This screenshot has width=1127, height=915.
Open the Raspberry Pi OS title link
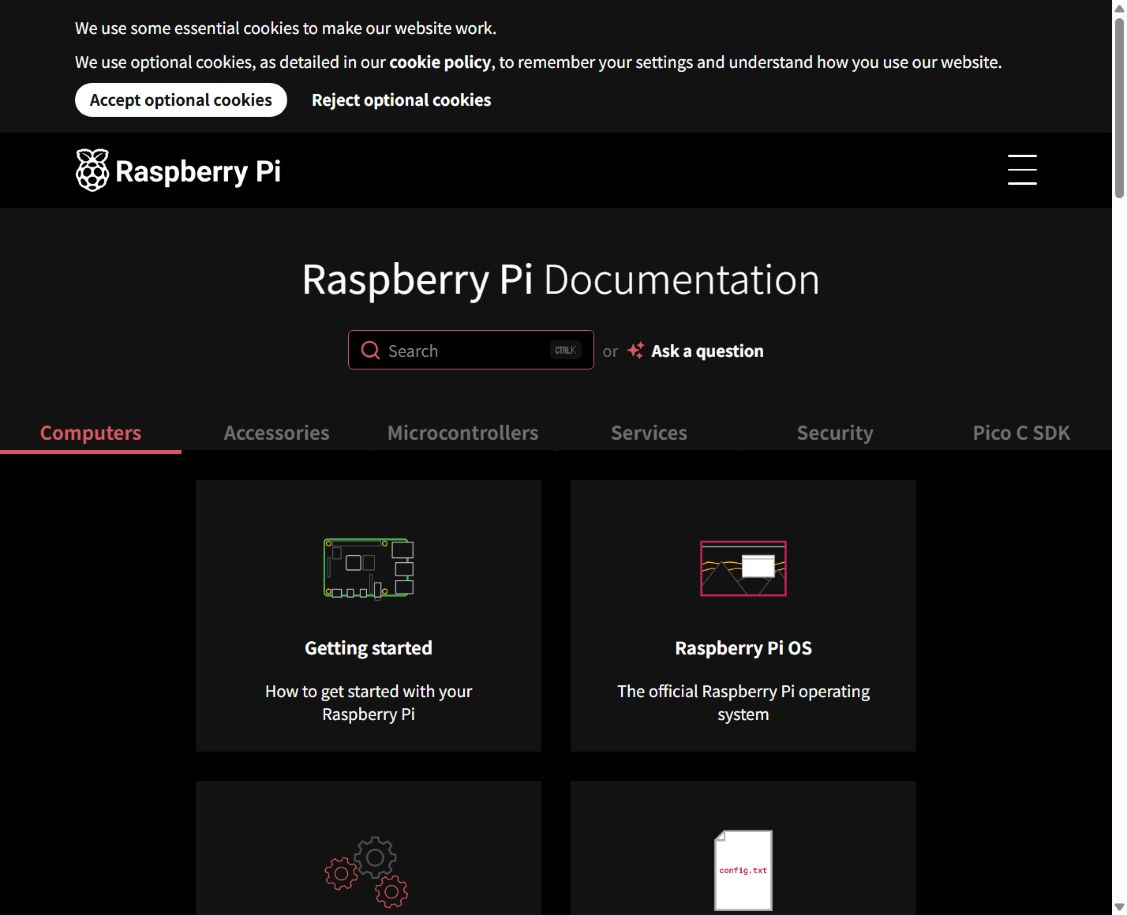click(x=743, y=648)
